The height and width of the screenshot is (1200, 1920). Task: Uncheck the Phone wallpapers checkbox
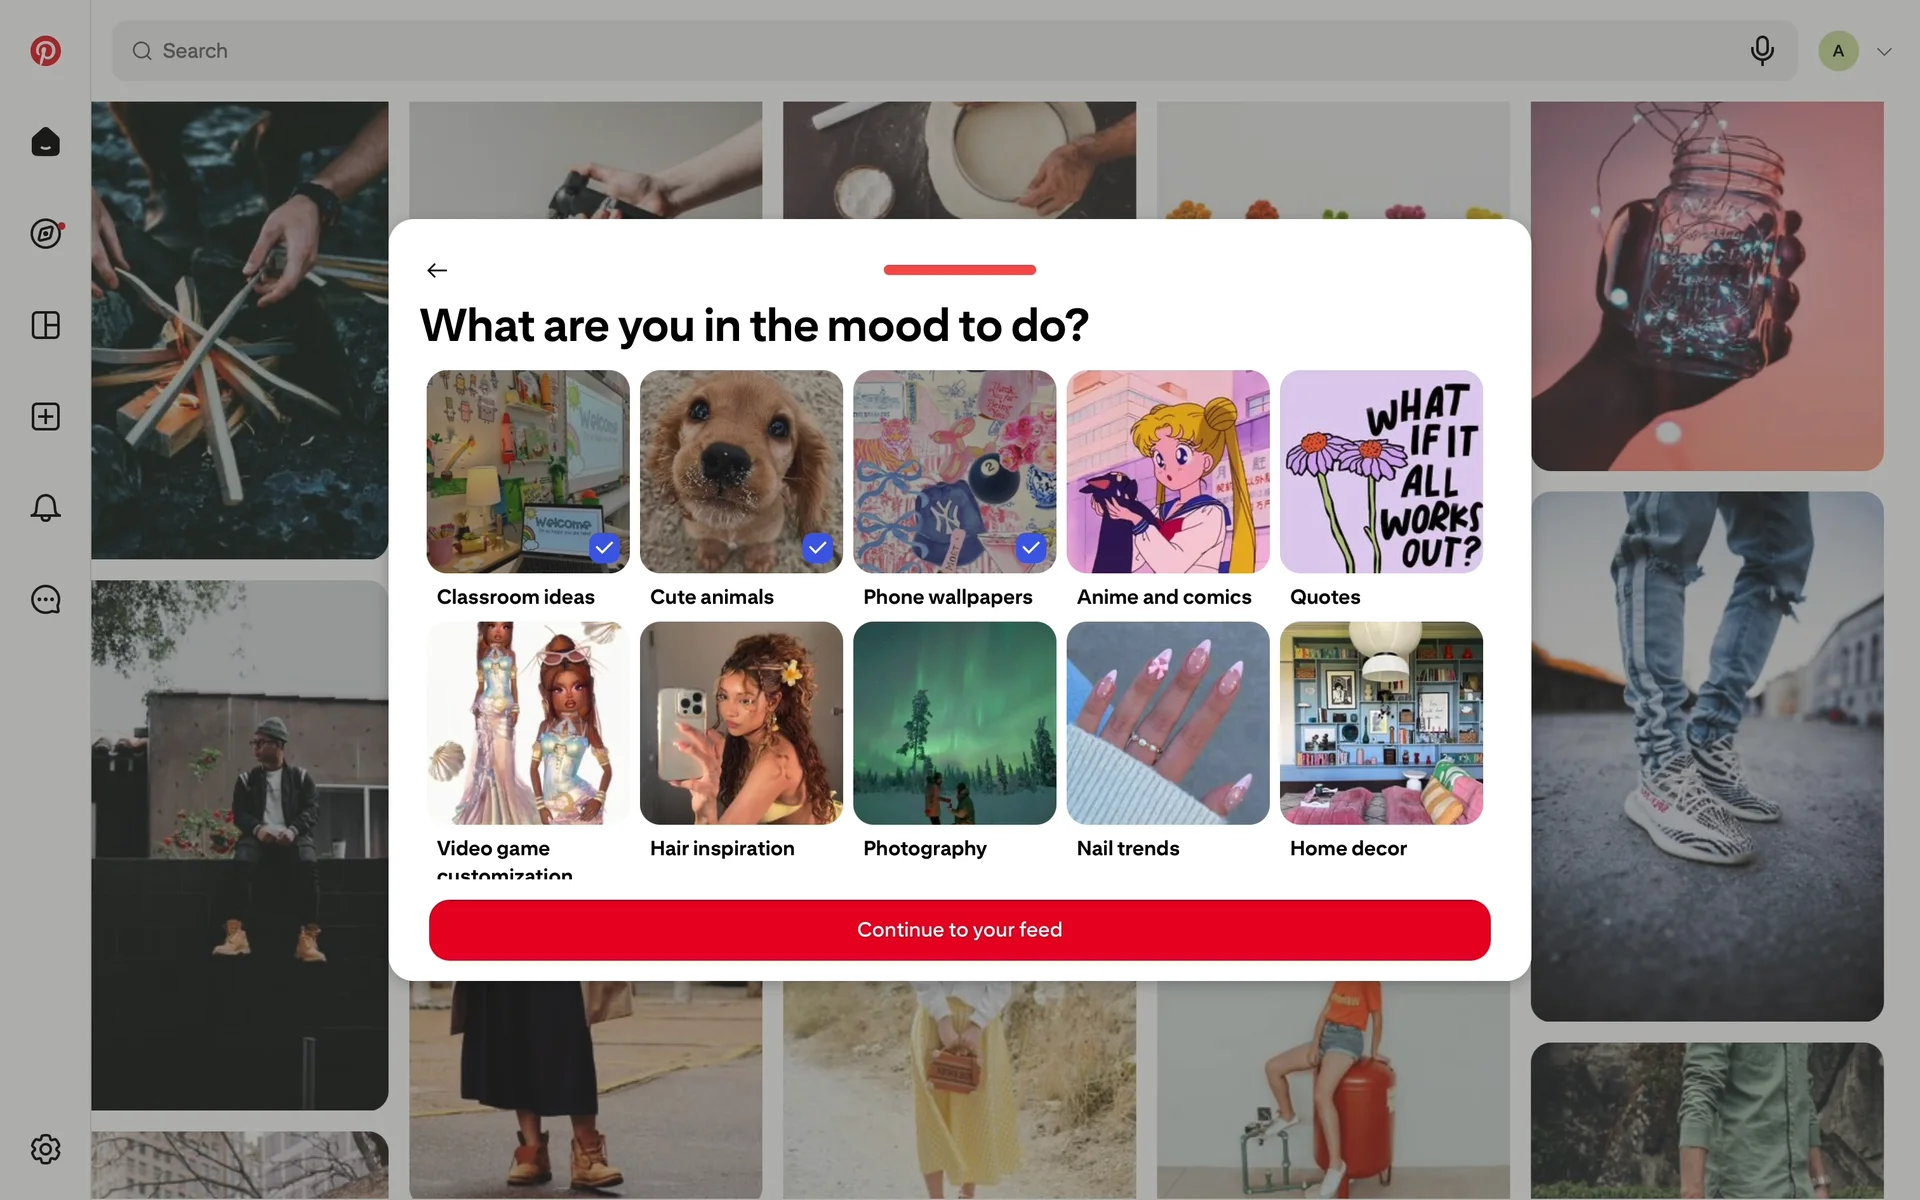1031,548
